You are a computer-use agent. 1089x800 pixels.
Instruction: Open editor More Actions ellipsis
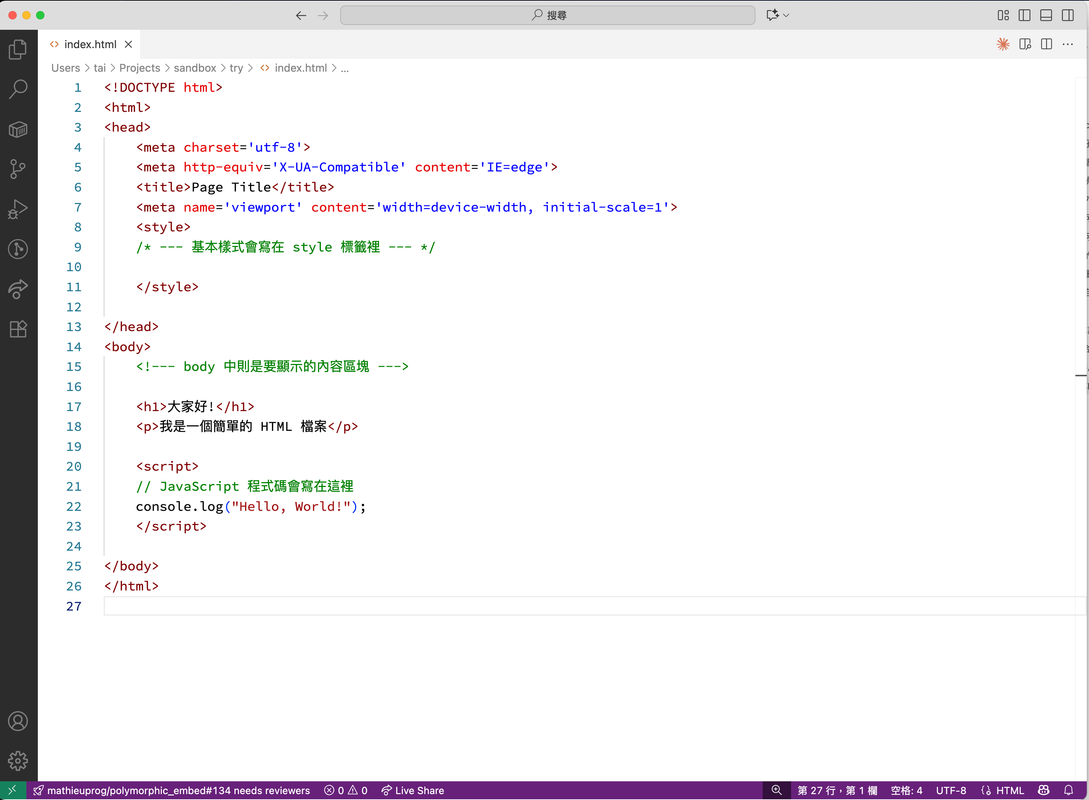click(1068, 44)
